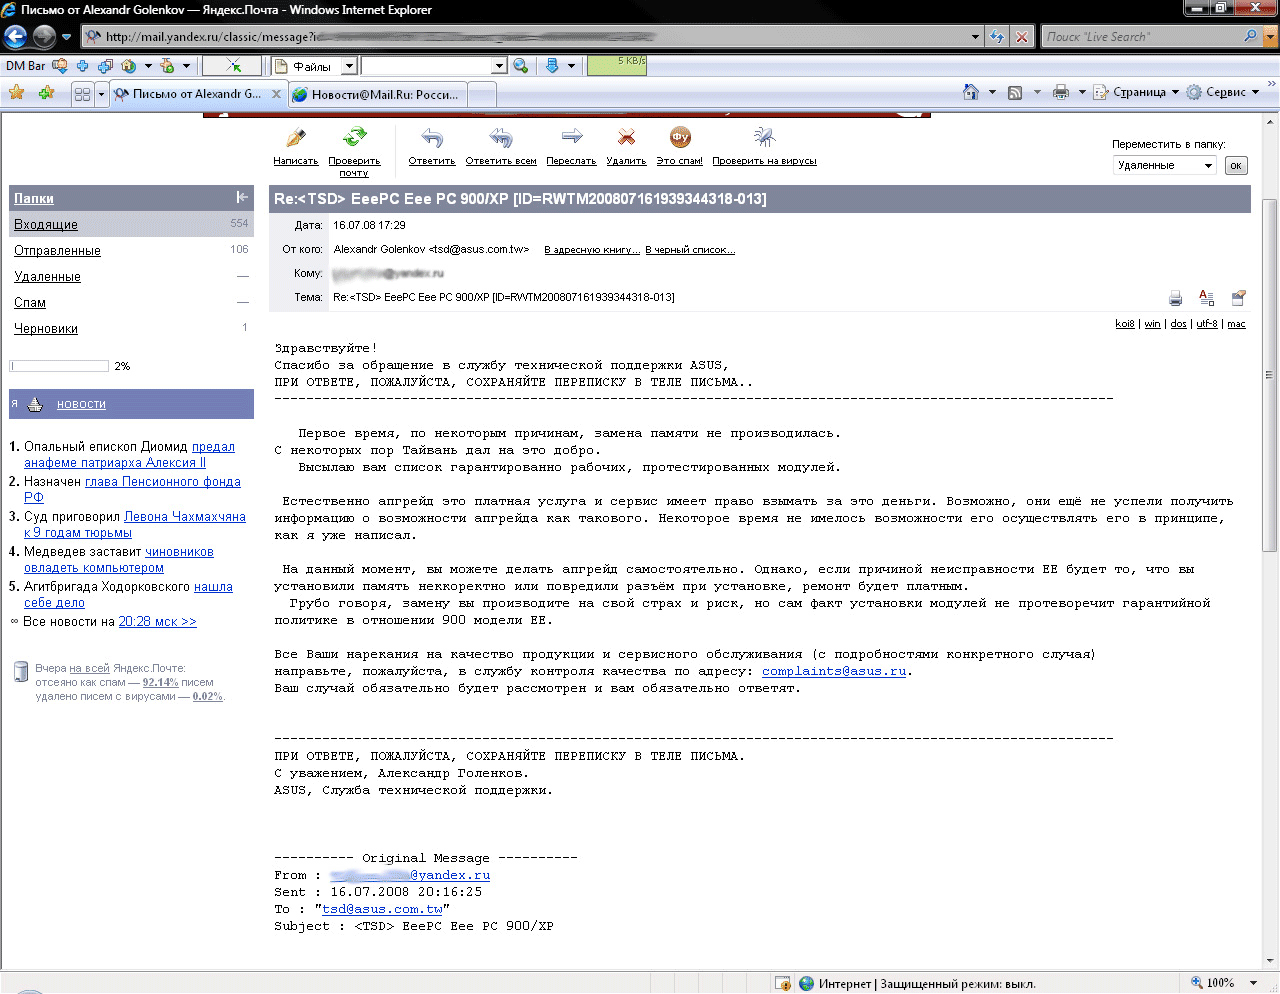Image resolution: width=1280 pixels, height=994 pixels.
Task: Click the Переслать forward arrow icon
Action: pos(572,136)
